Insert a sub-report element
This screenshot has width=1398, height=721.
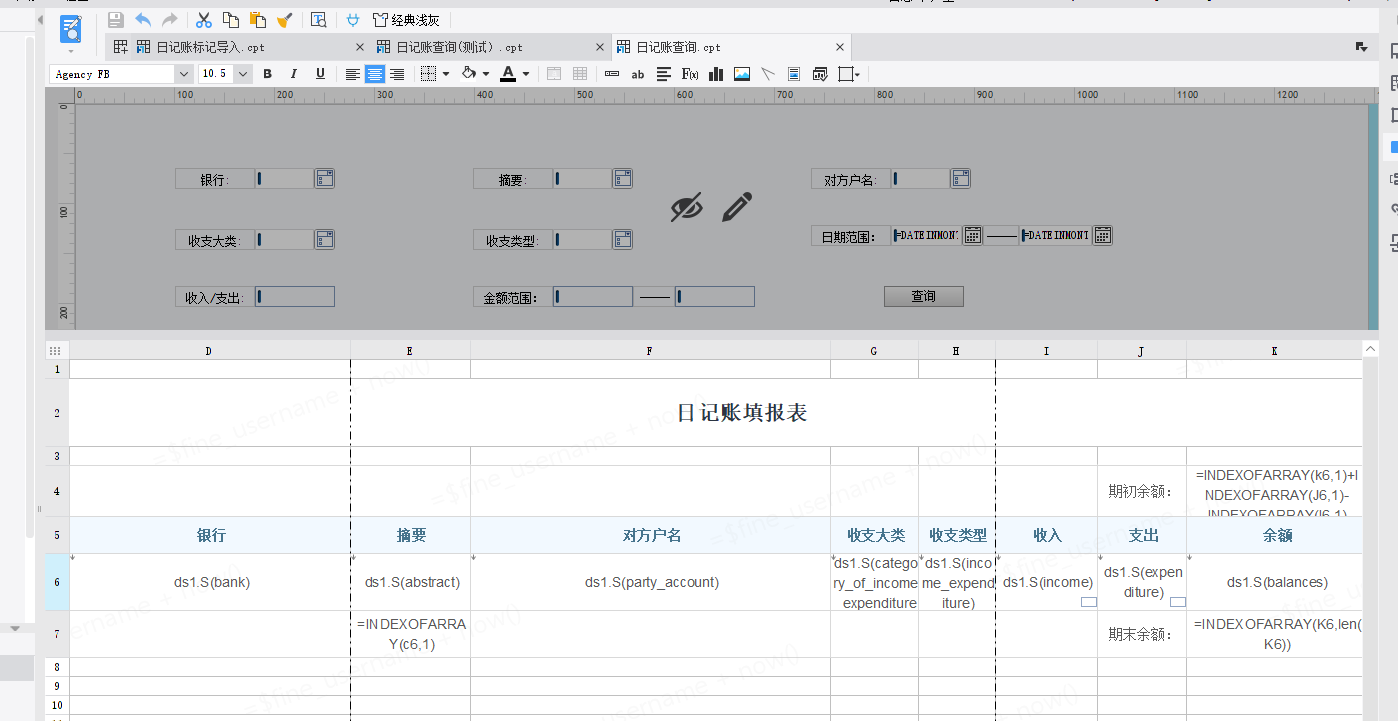pos(794,74)
